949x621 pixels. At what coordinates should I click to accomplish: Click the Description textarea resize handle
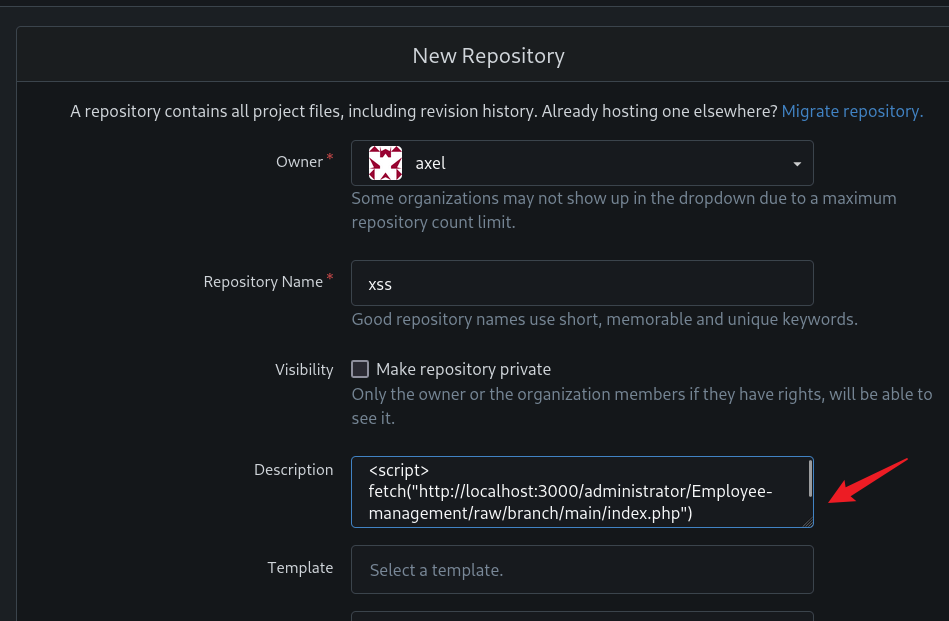807,522
